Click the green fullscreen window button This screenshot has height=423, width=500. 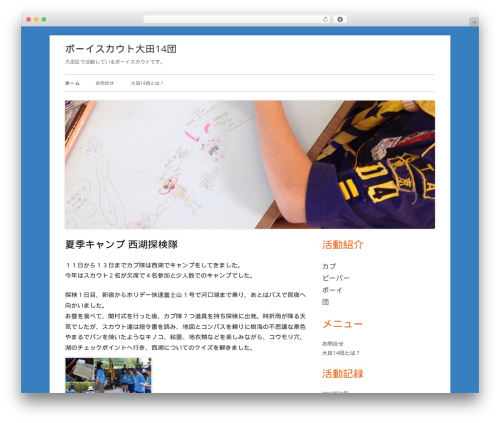(44, 20)
